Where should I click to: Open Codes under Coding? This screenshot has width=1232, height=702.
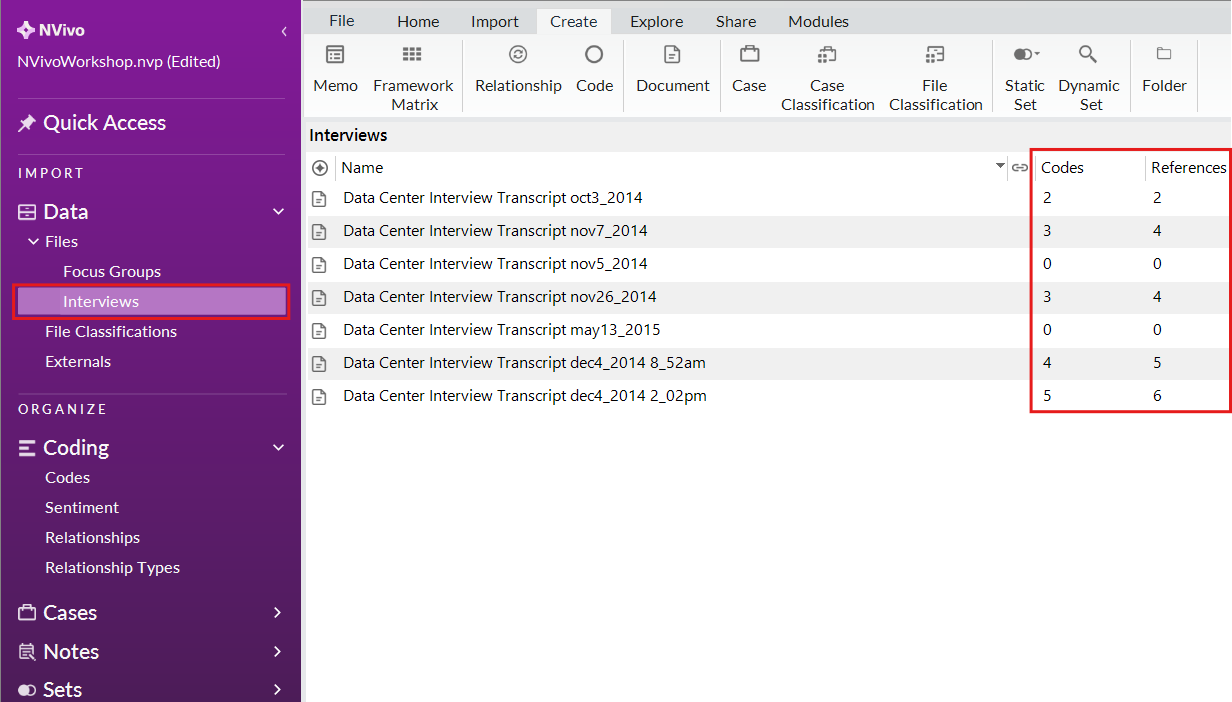(x=67, y=478)
